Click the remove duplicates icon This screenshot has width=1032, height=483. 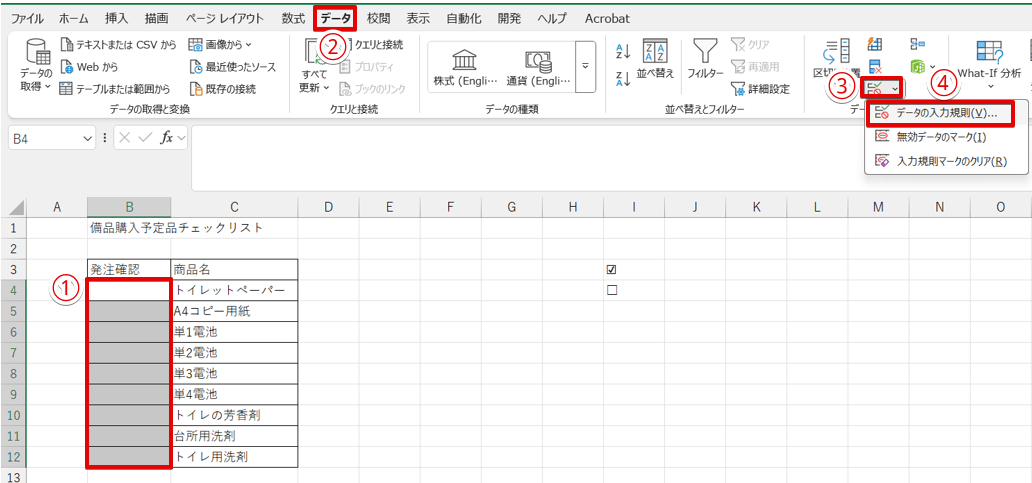click(875, 66)
